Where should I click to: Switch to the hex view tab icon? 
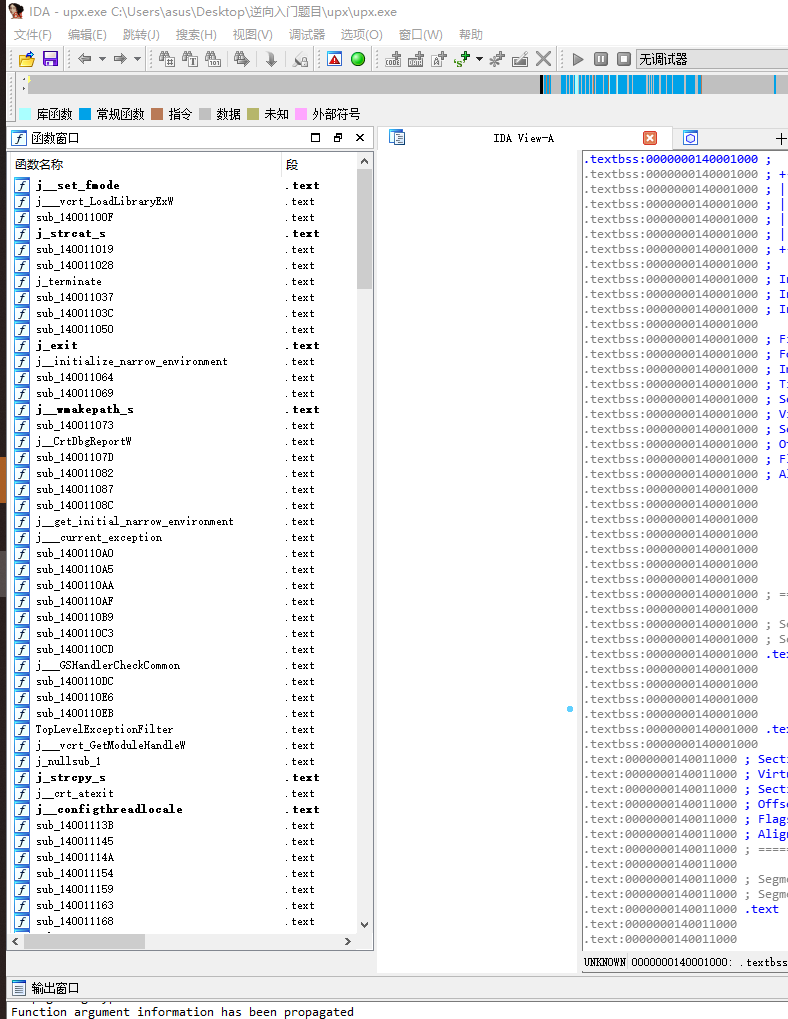691,138
